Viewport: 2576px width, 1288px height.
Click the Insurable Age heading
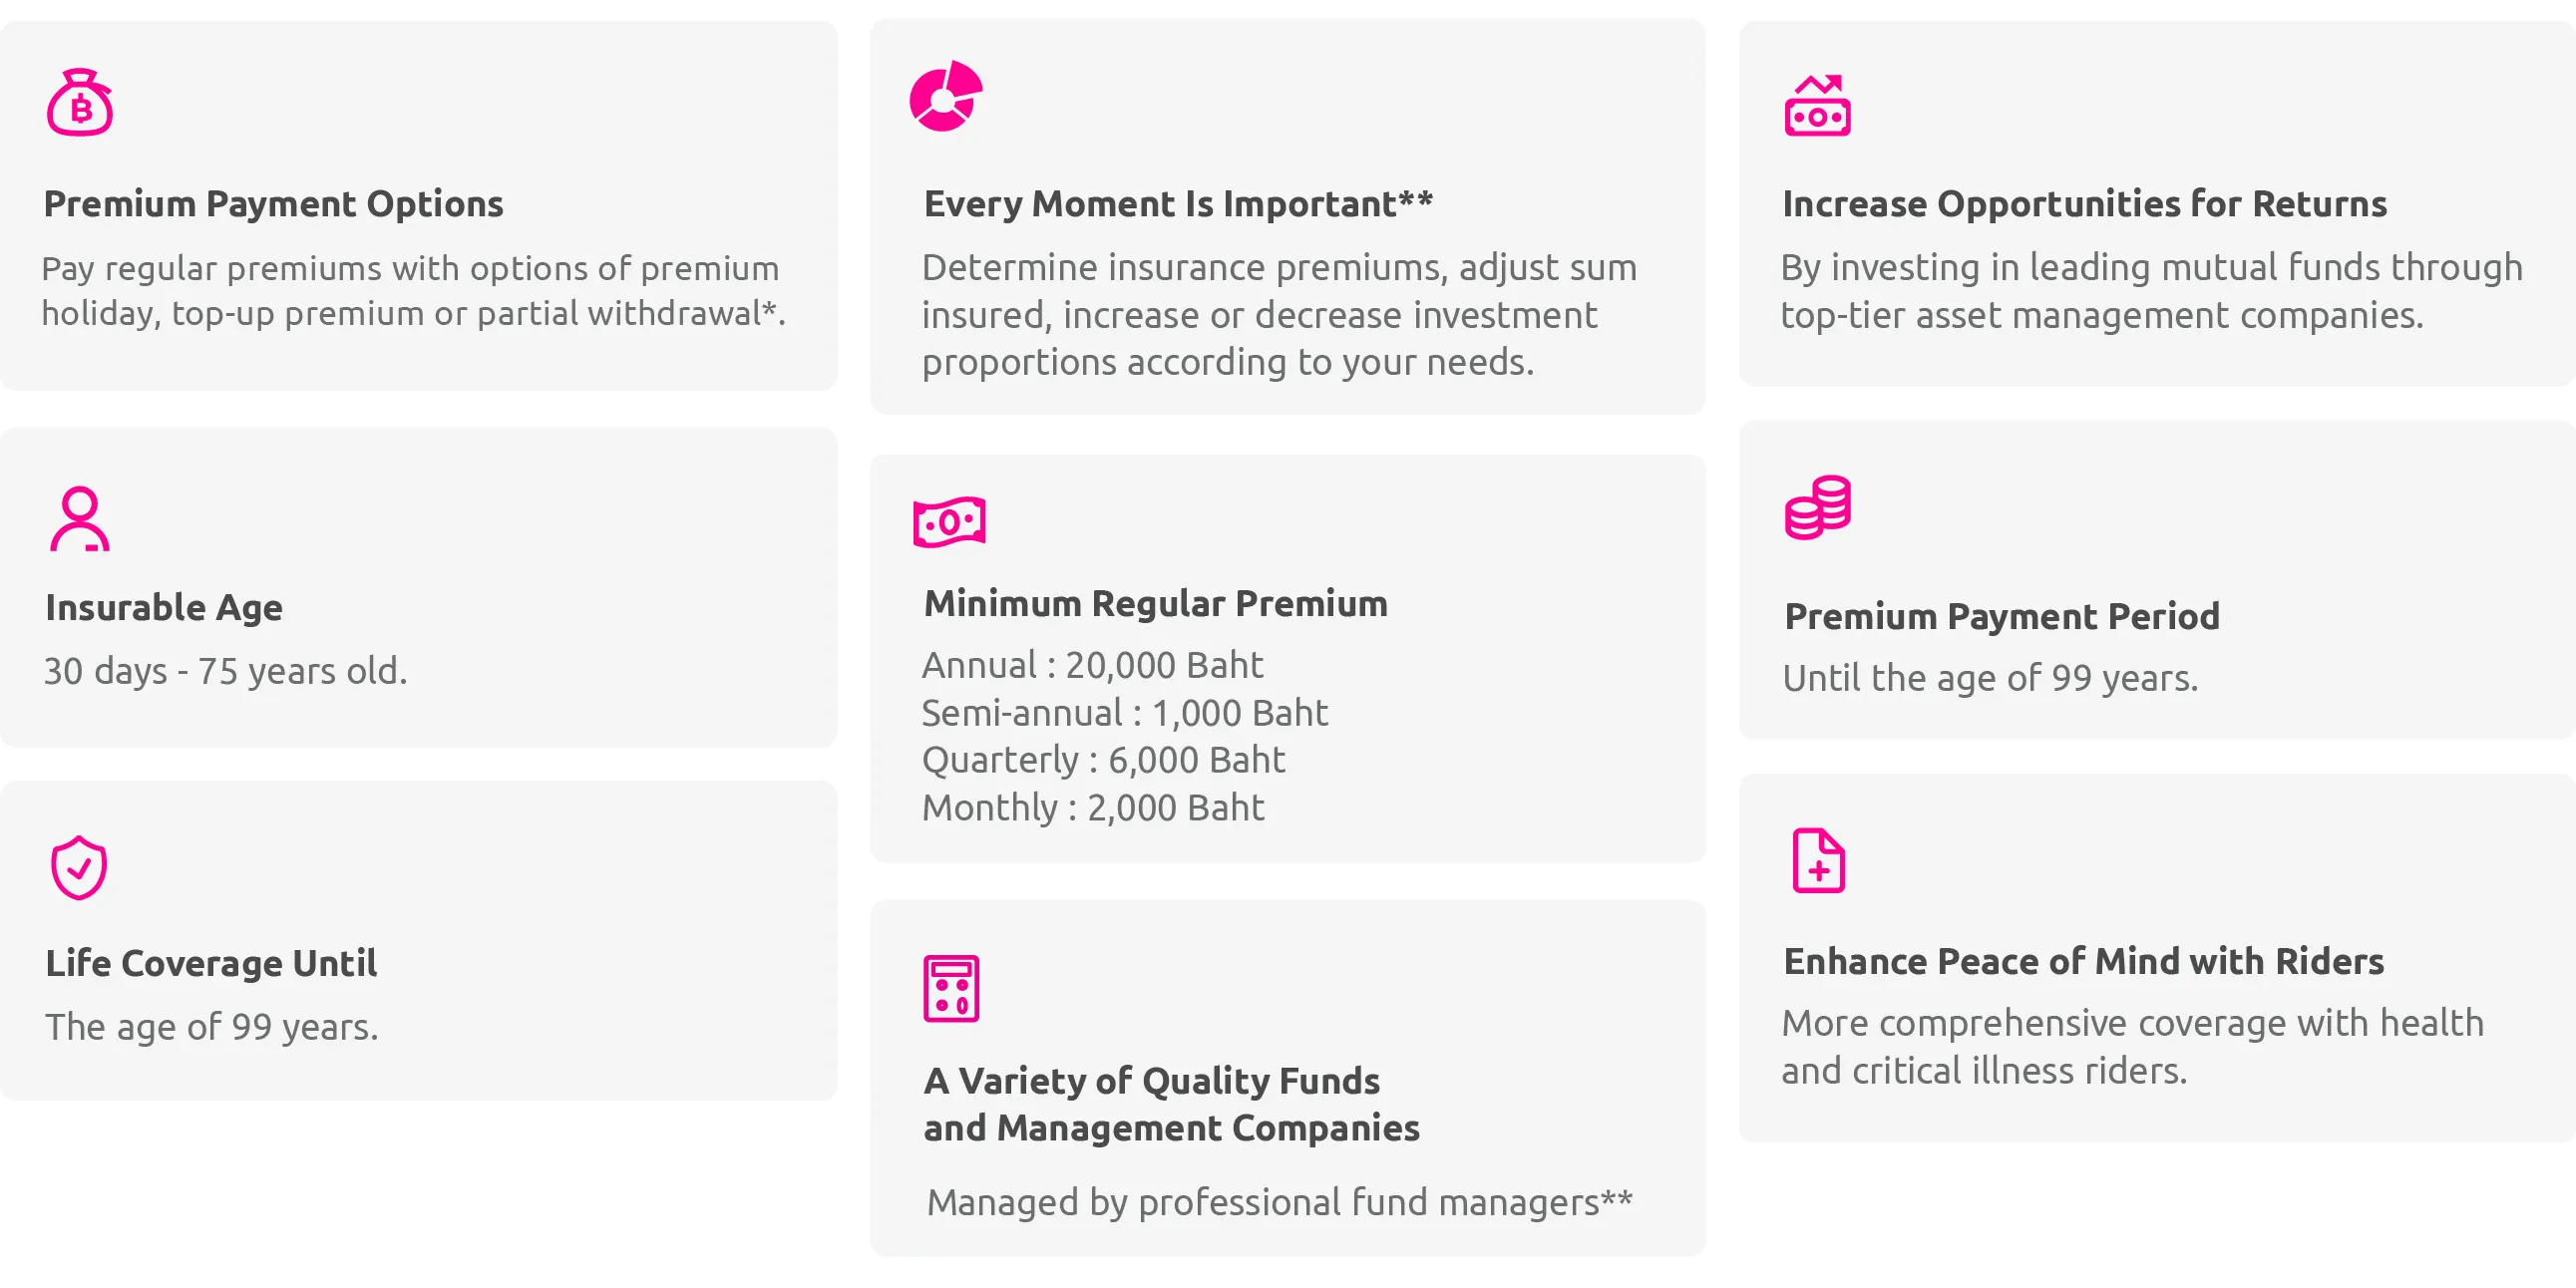click(x=164, y=608)
